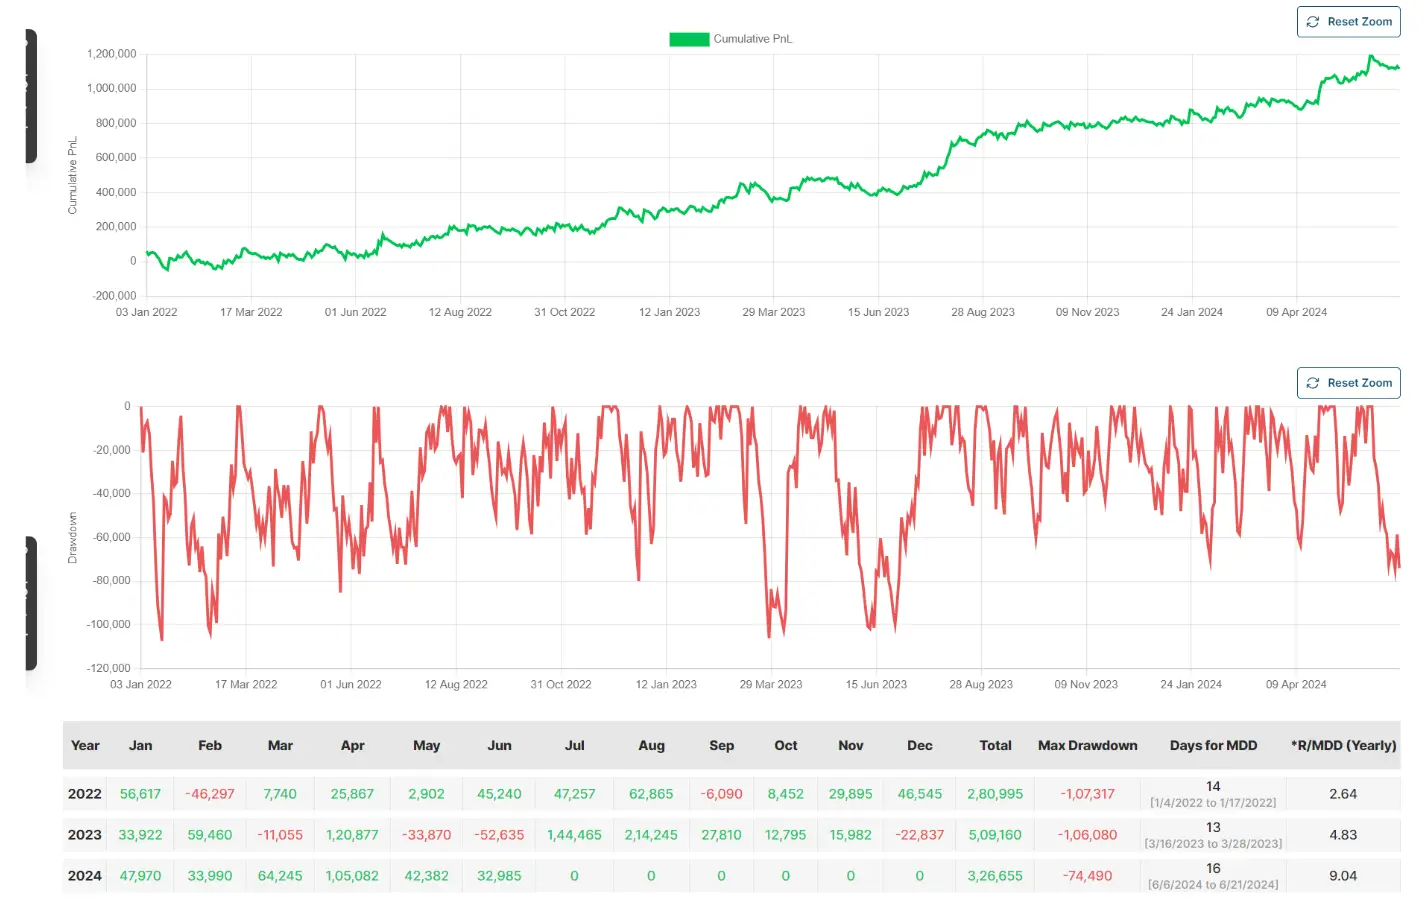Click refresh icon in the Drawdown chart's Reset Zoom button

[x=1313, y=383]
